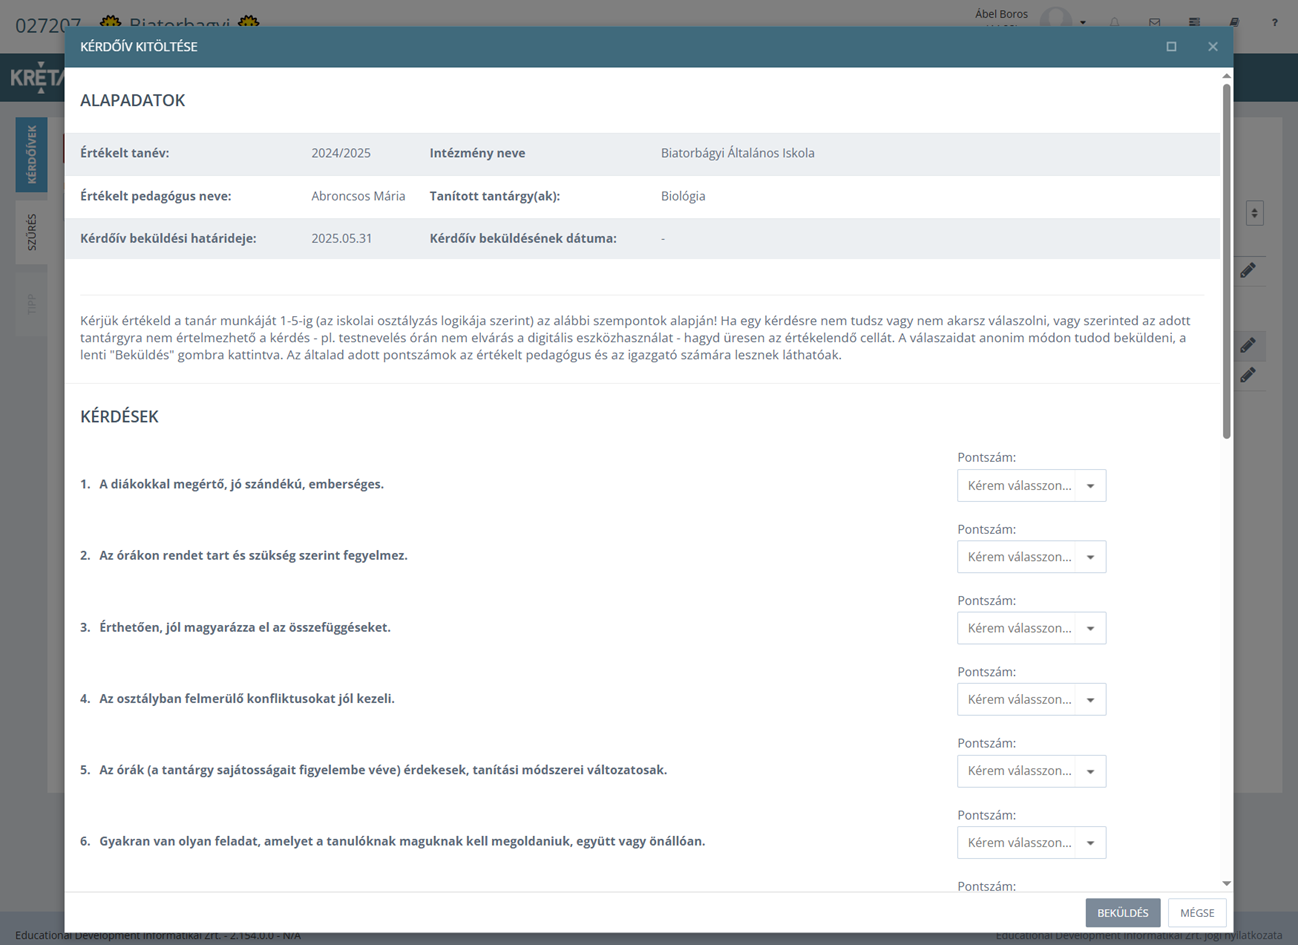Image resolution: width=1298 pixels, height=945 pixels.
Task: Click the topmost pencil edit icon behind dialog
Action: point(1248,270)
